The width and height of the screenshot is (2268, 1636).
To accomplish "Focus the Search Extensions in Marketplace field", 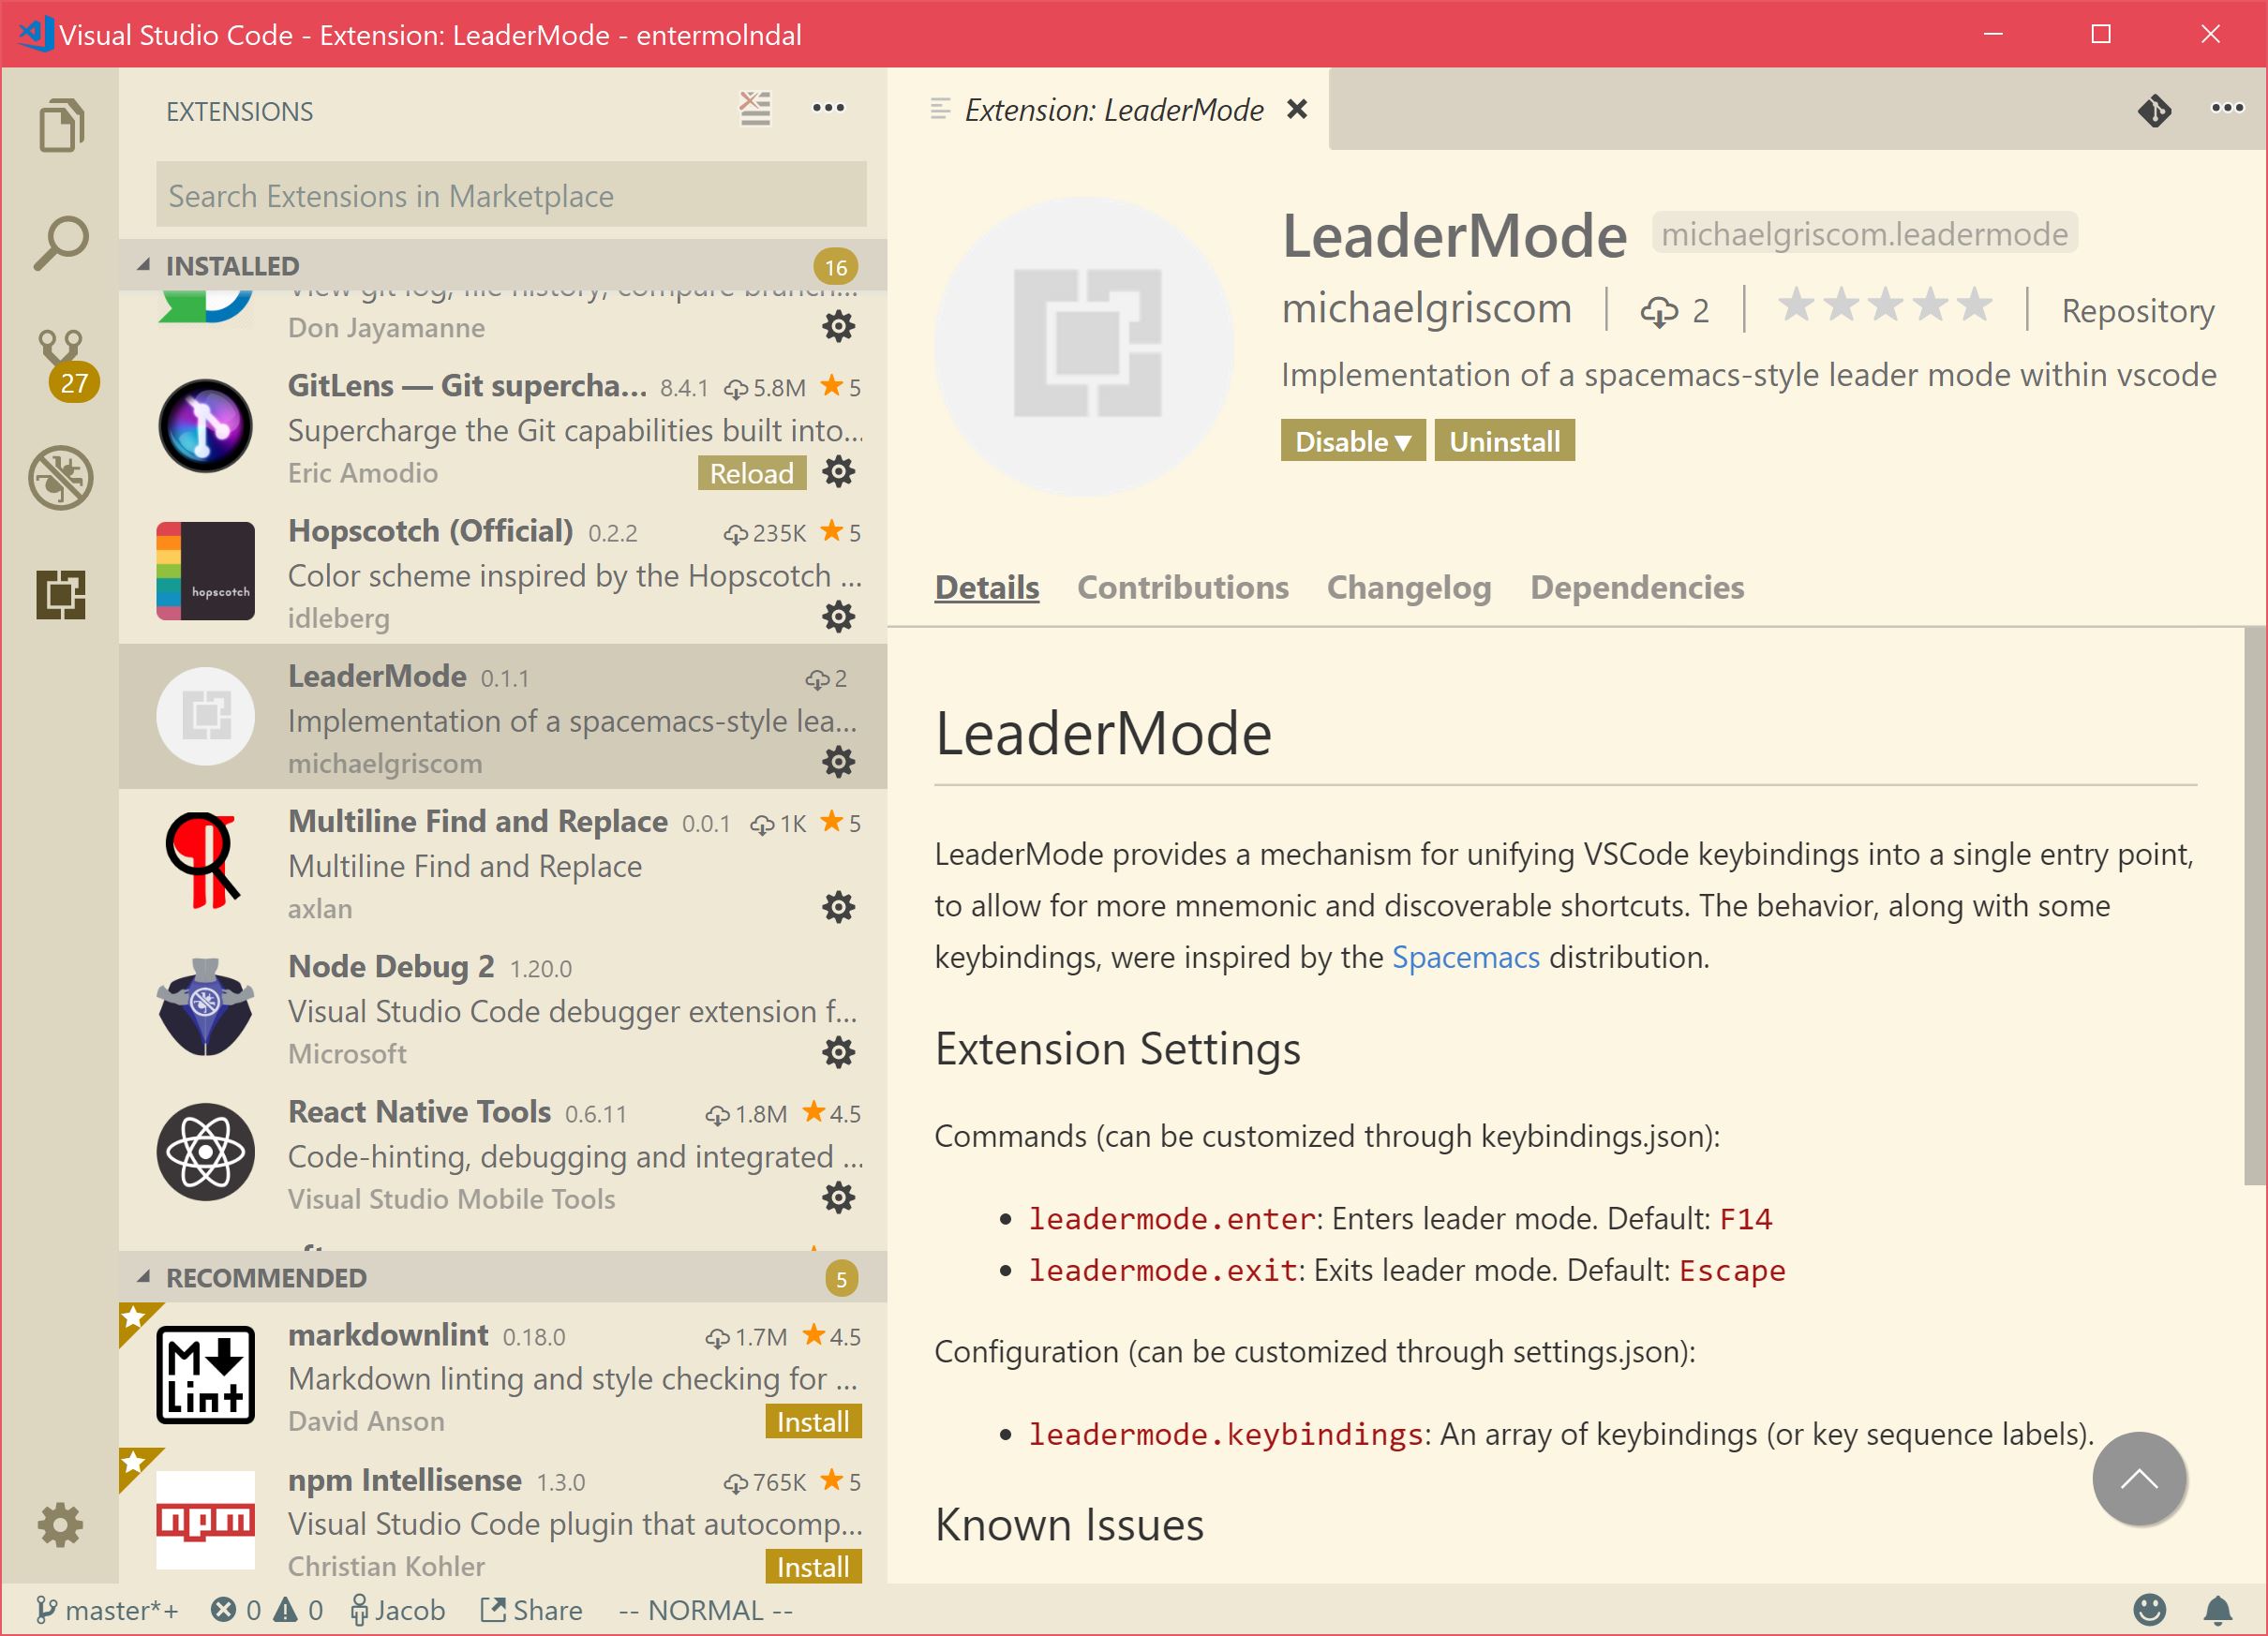I will (x=511, y=195).
